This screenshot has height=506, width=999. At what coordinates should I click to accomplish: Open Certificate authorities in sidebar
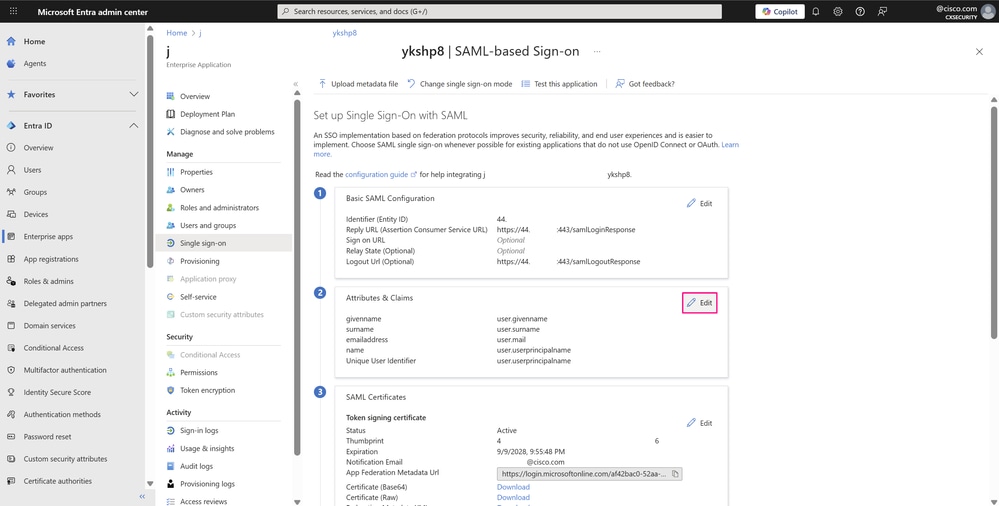(57, 481)
